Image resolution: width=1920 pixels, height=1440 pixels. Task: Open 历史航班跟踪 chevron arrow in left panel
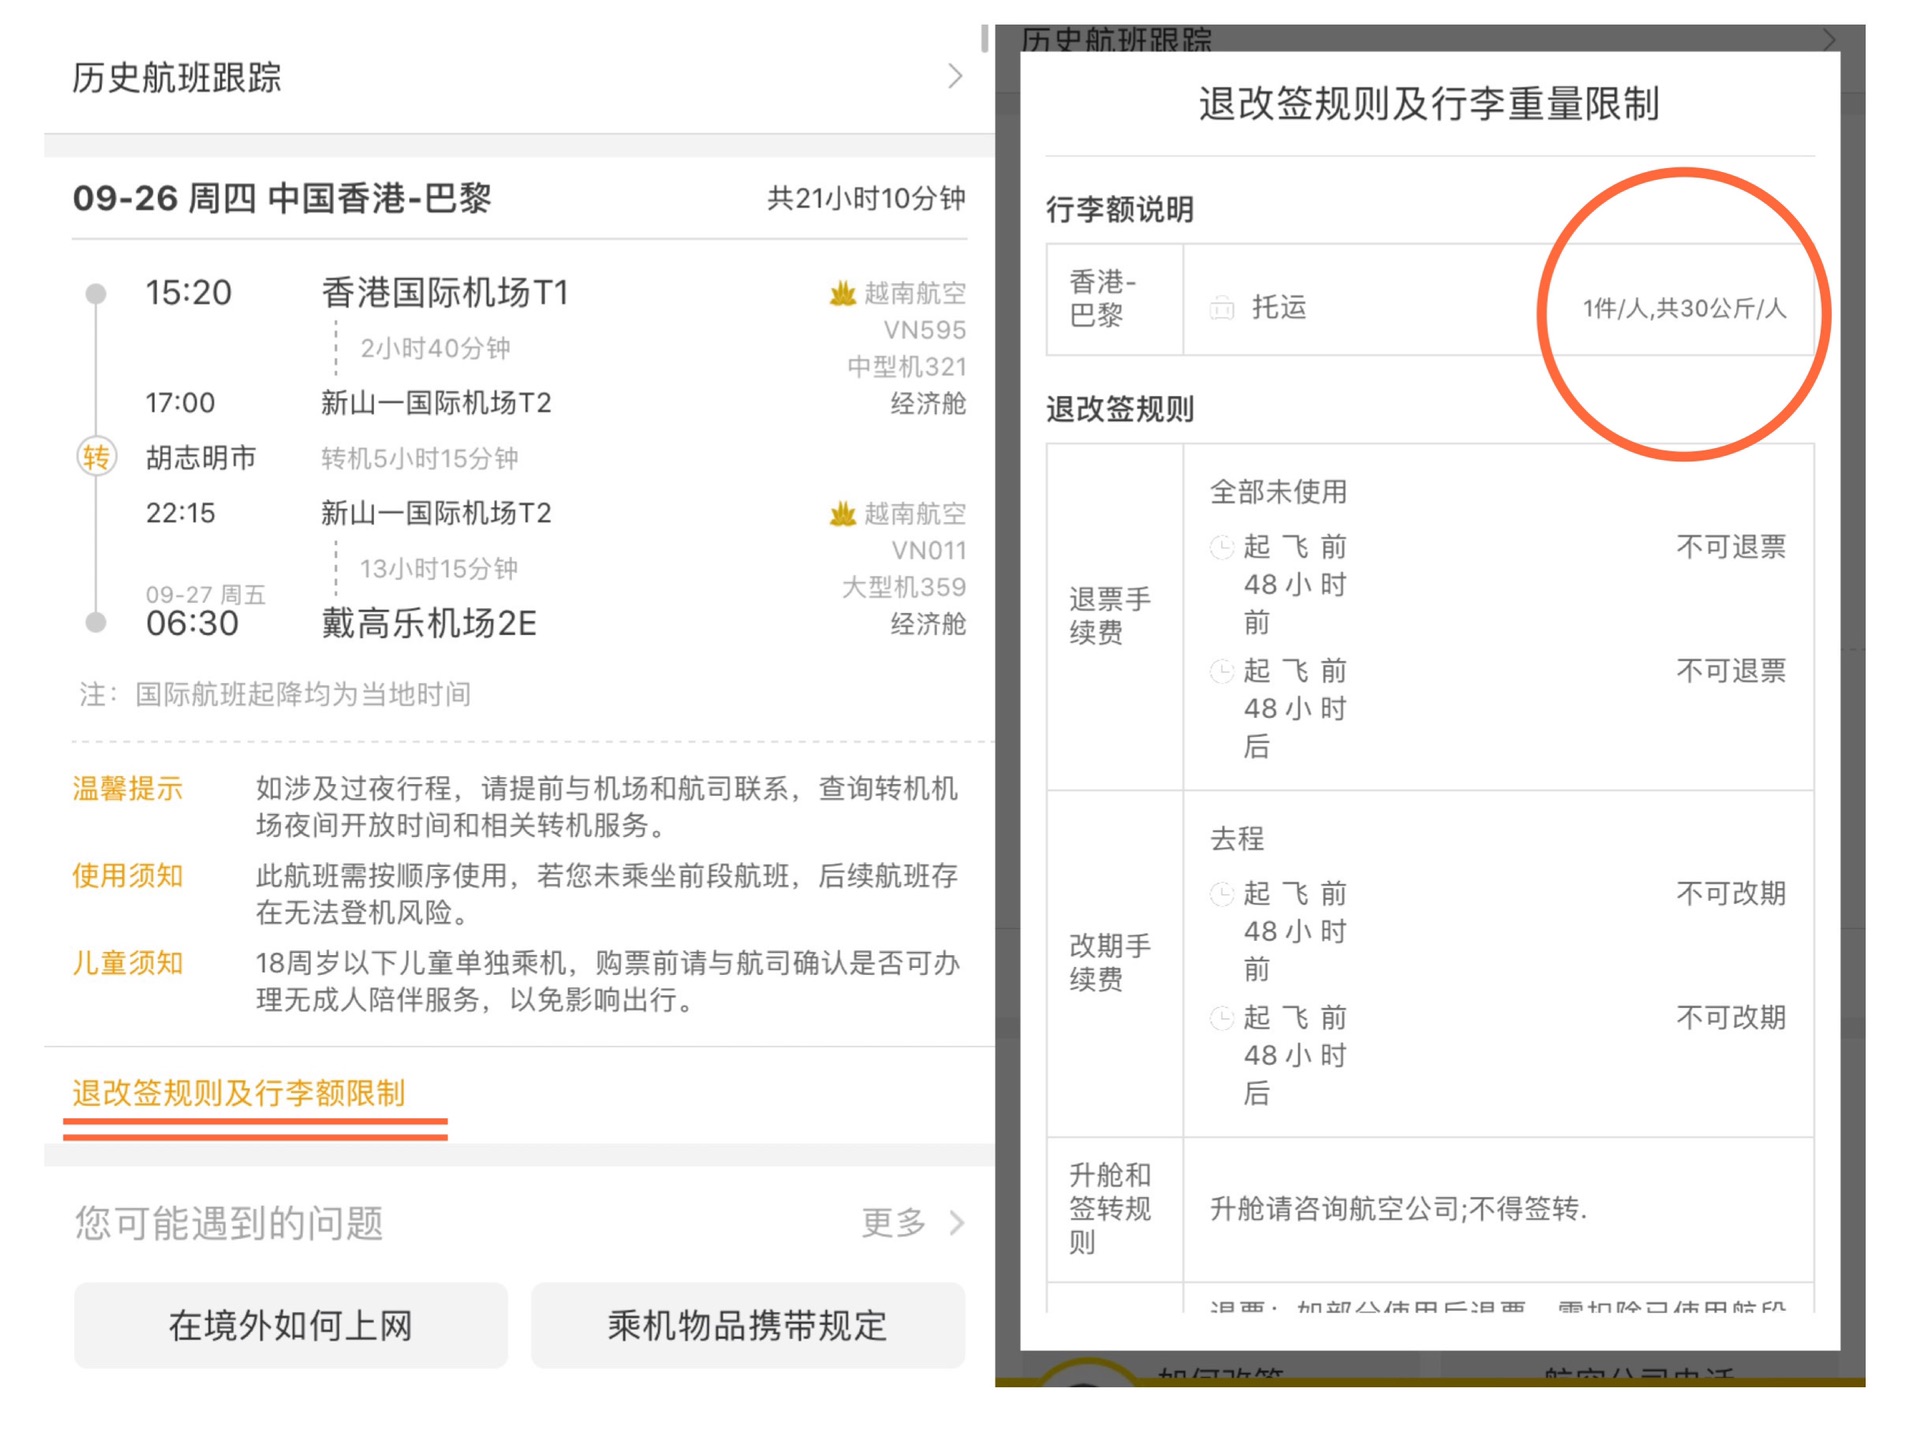(955, 76)
